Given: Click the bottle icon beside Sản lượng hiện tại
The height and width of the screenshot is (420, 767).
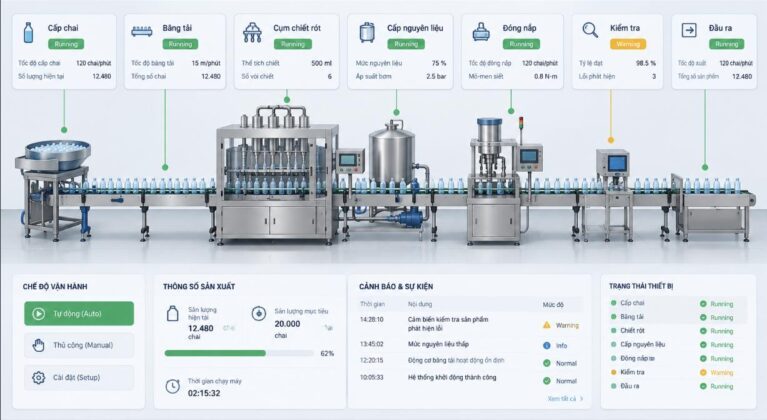Looking at the screenshot, I should (173, 313).
